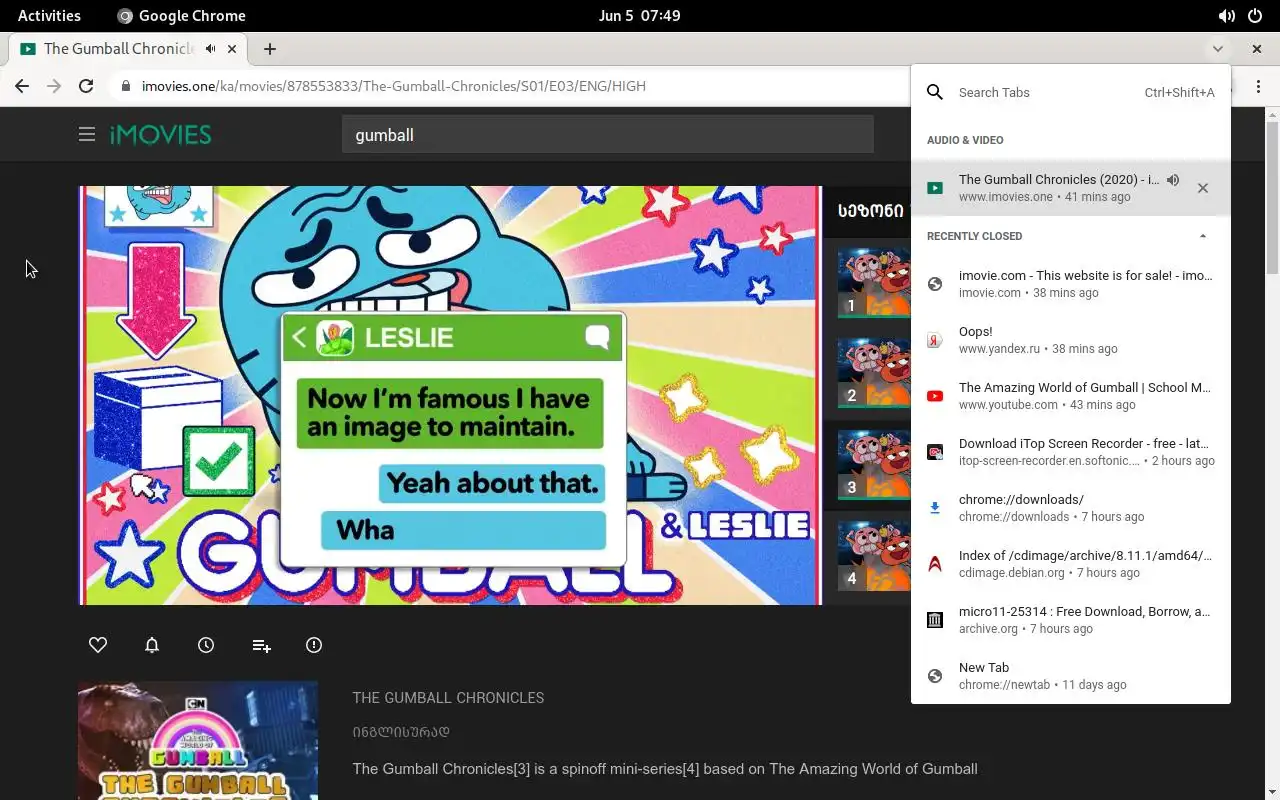1280x800 pixels.
Task: Click the download arrow favicon for chrome://downloads
Action: [935, 508]
